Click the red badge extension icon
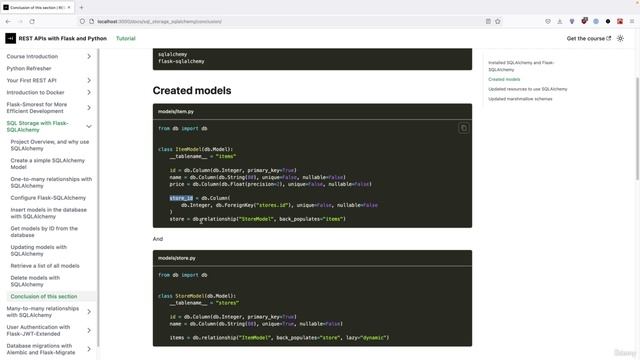 [584, 21]
